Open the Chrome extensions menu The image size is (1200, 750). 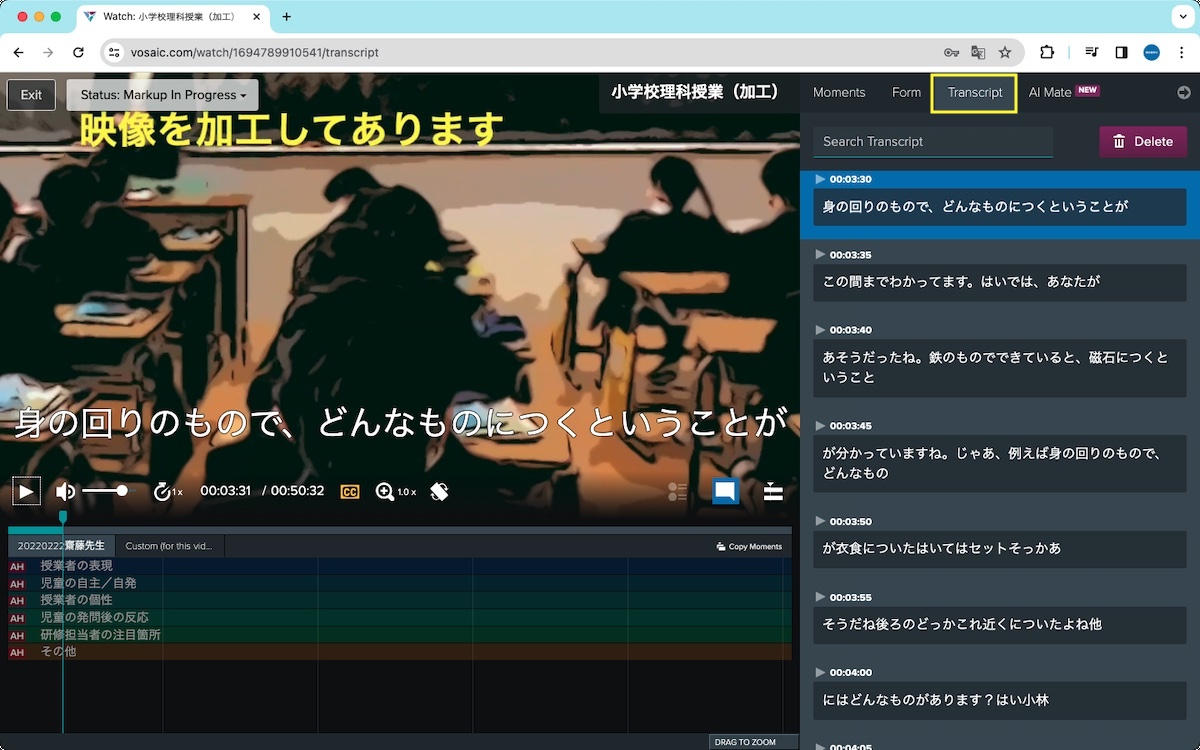click(x=1049, y=52)
